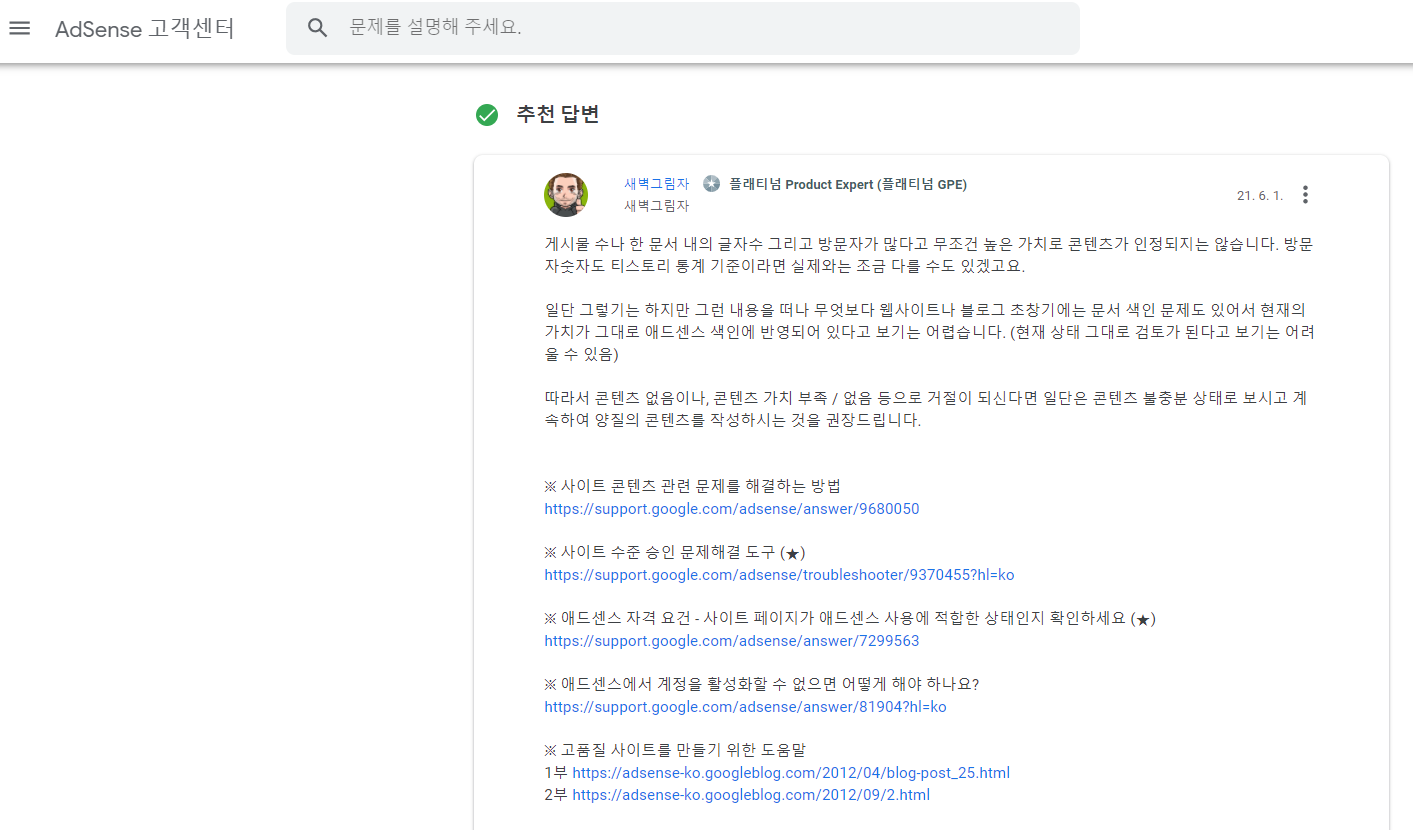Click the line ※ 애드센스 자격 요건
The width and height of the screenshot is (1413, 830).
pos(850,619)
